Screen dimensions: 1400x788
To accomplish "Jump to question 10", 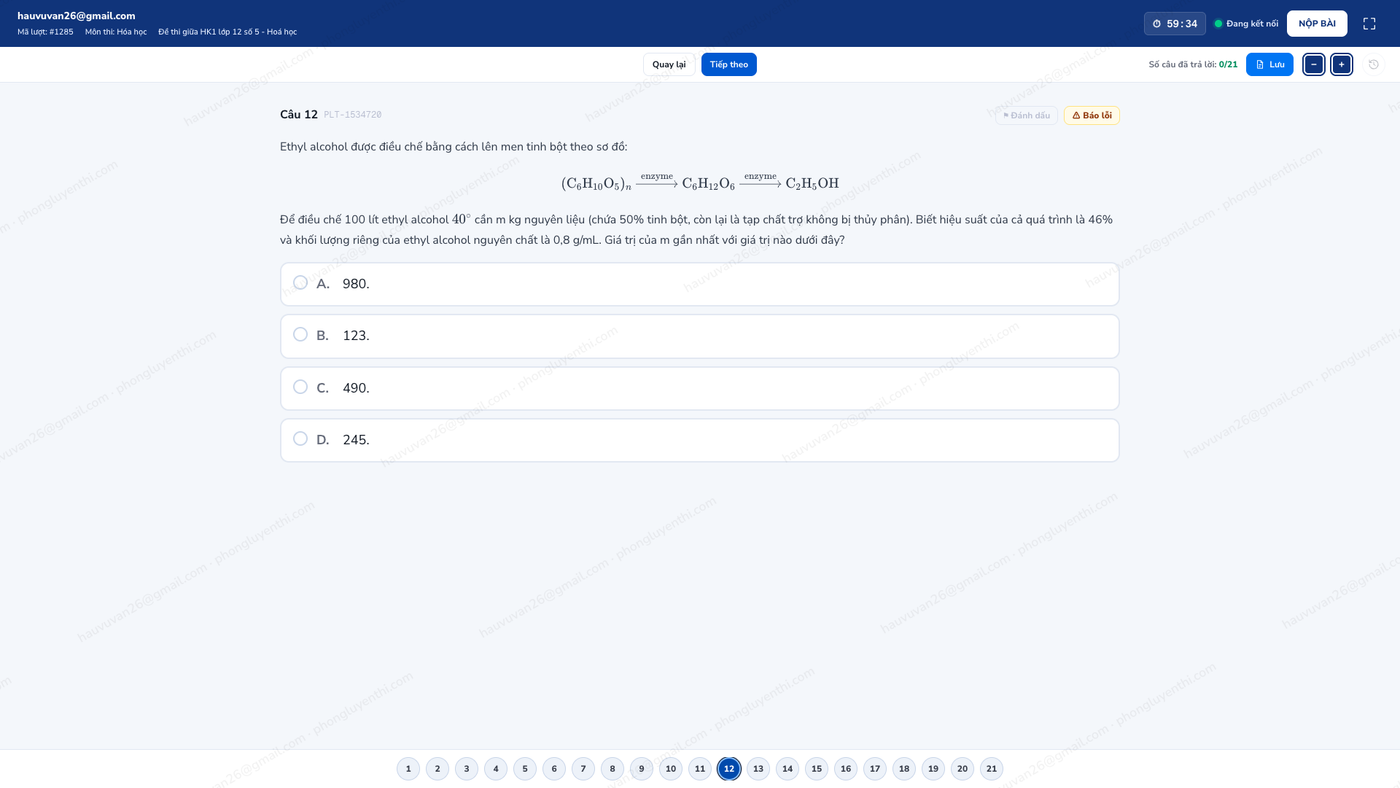I will click(x=670, y=769).
